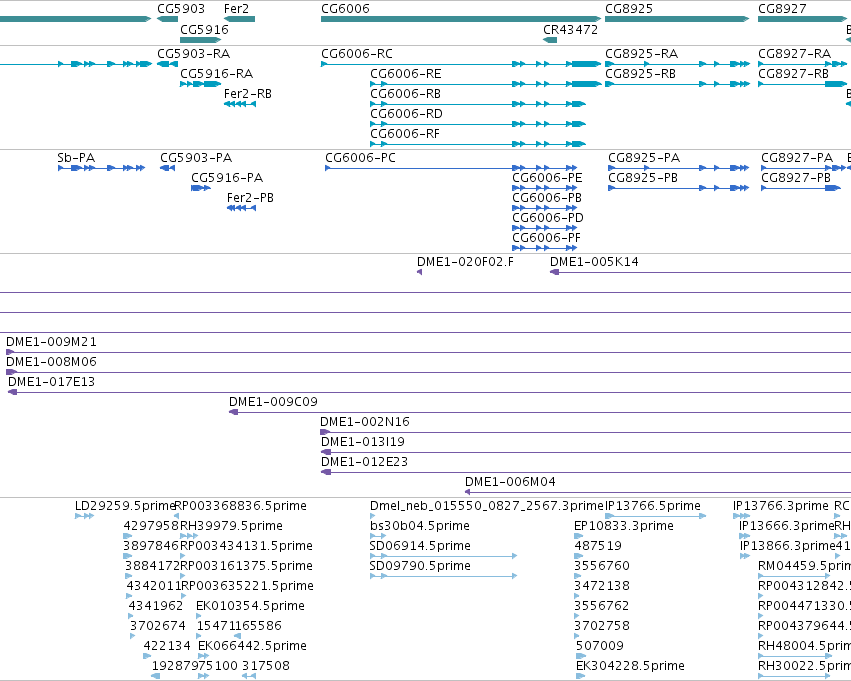Click the LD29259.5prime EST label
The width and height of the screenshot is (851, 681).
click(125, 506)
